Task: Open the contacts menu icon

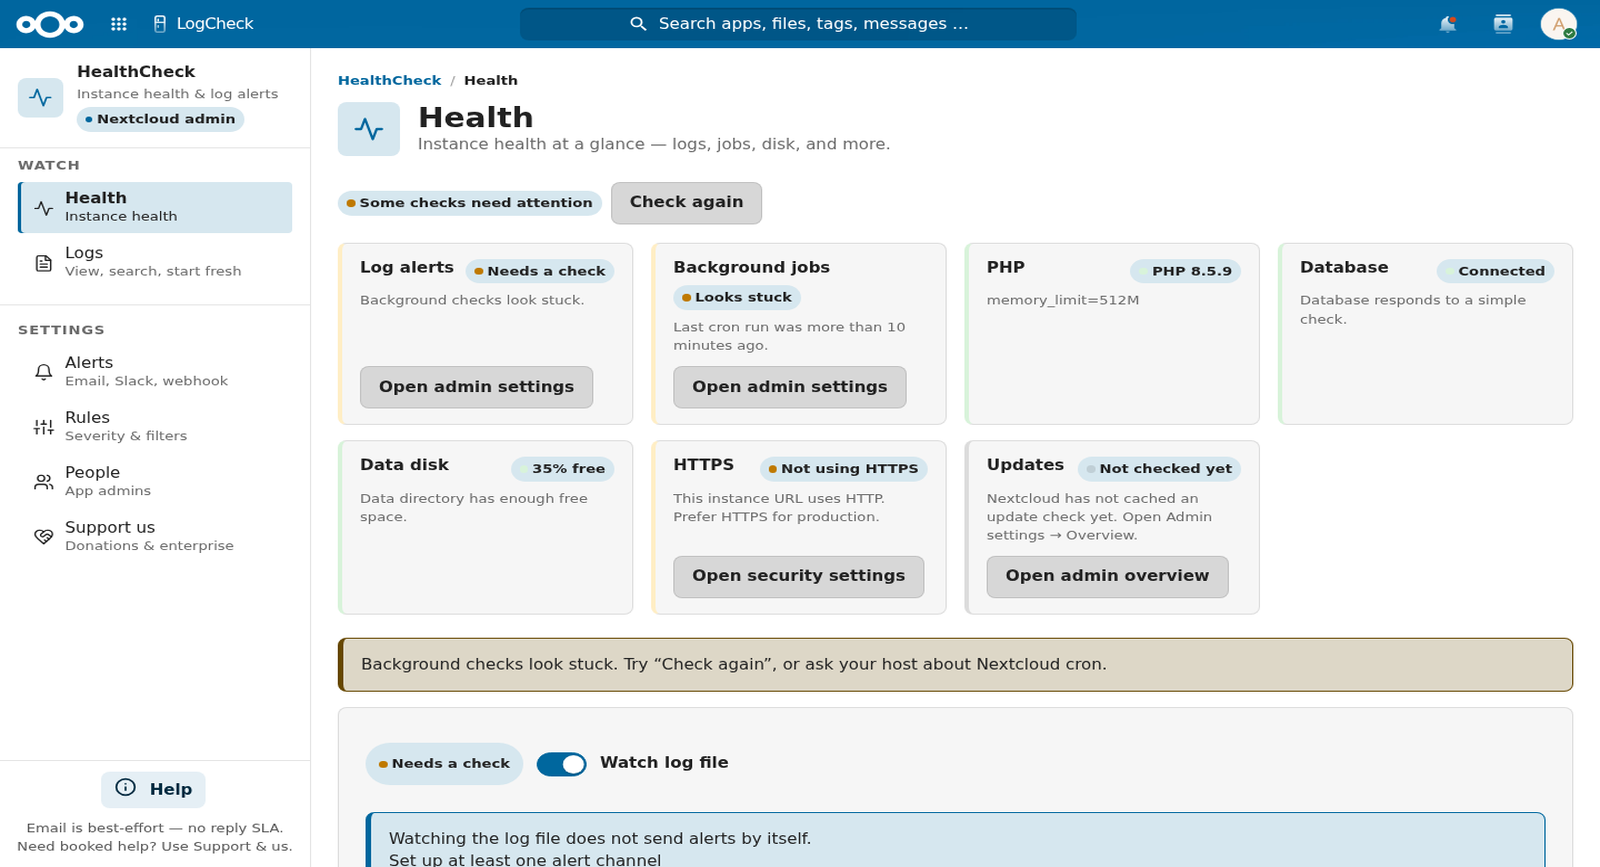Action: click(1503, 24)
